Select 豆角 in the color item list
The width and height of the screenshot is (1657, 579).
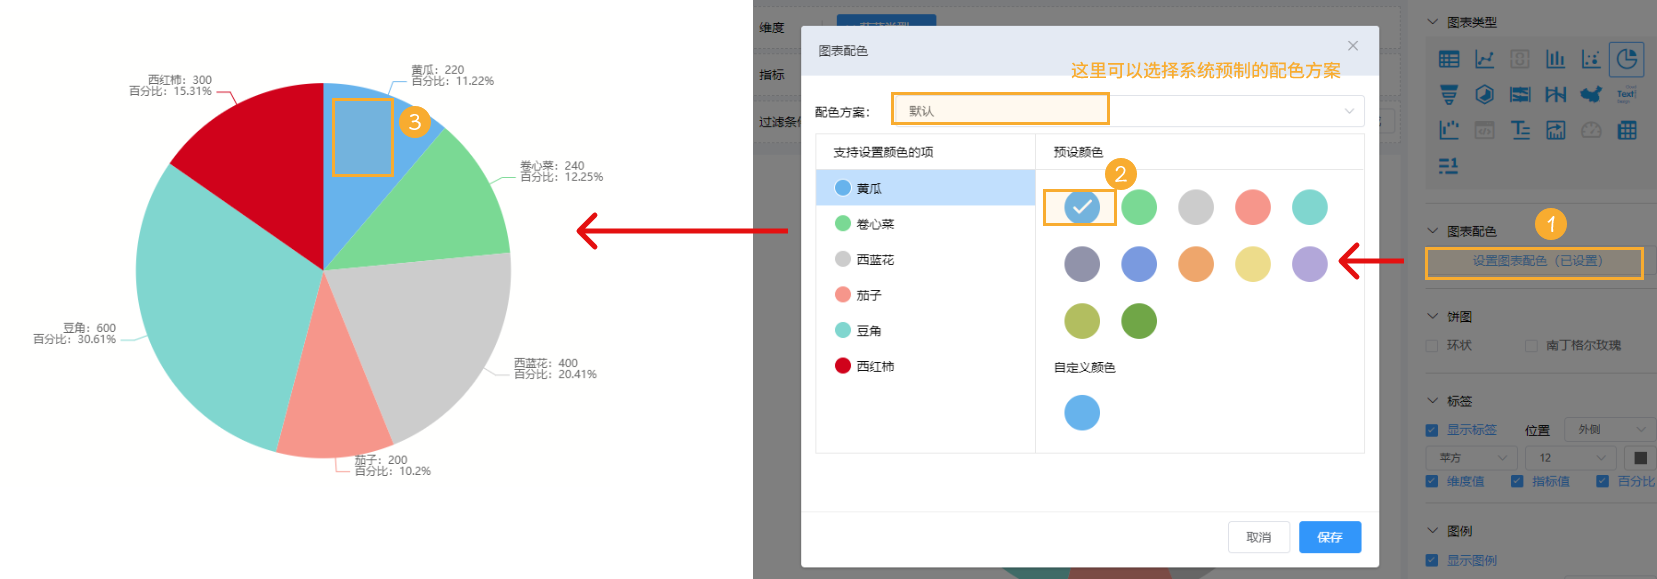925,330
